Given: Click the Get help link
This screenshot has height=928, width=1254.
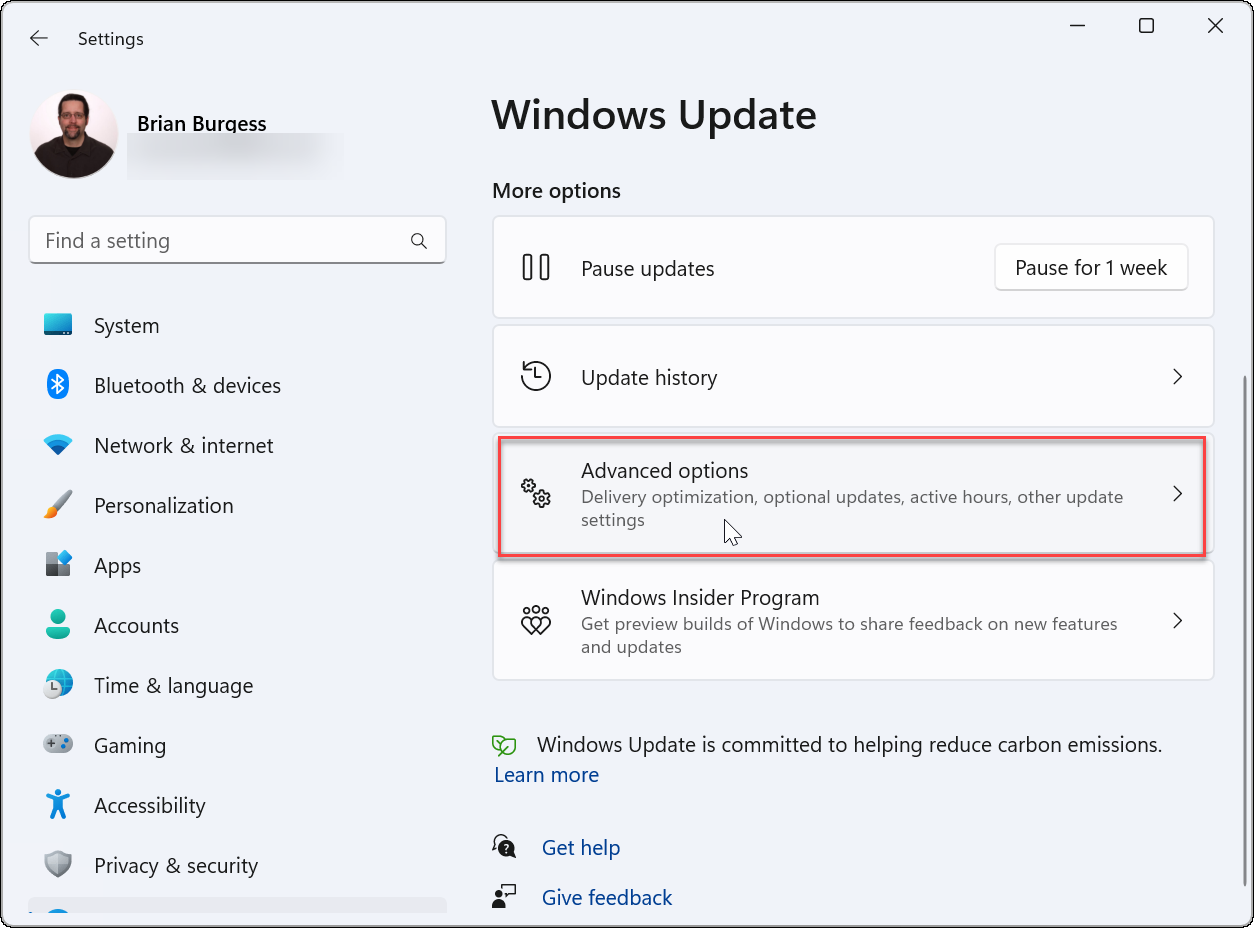Looking at the screenshot, I should pyautogui.click(x=581, y=847).
